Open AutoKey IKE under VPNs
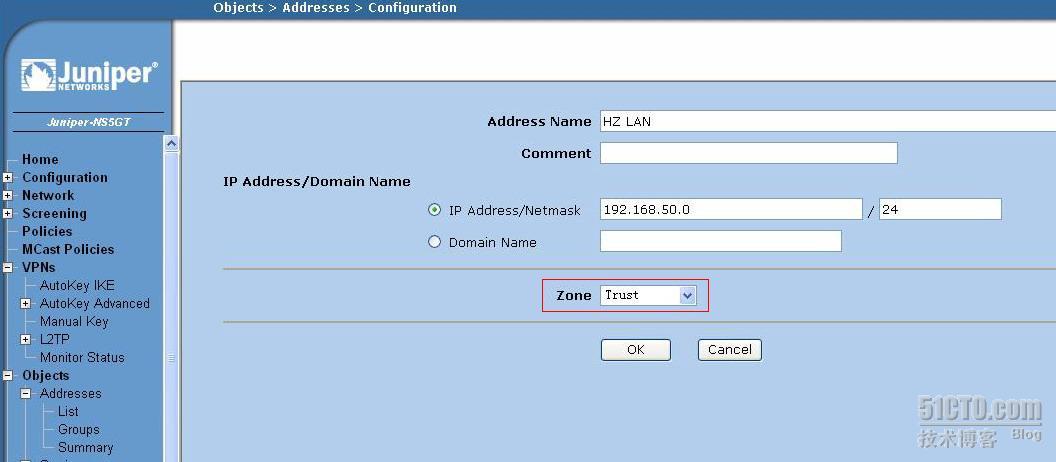The width and height of the screenshot is (1056, 462). point(77,286)
